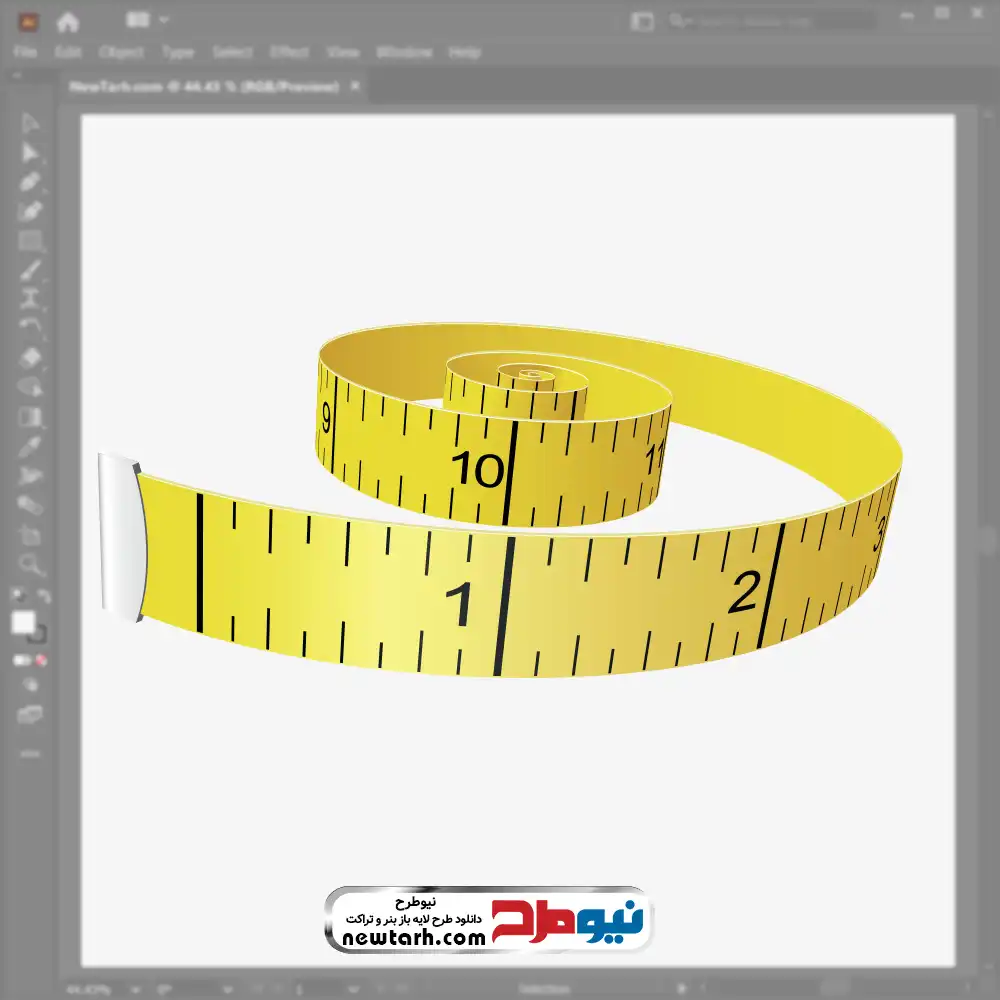Click the Home icon in top bar
Image resolution: width=1000 pixels, height=1000 pixels.
coord(68,22)
